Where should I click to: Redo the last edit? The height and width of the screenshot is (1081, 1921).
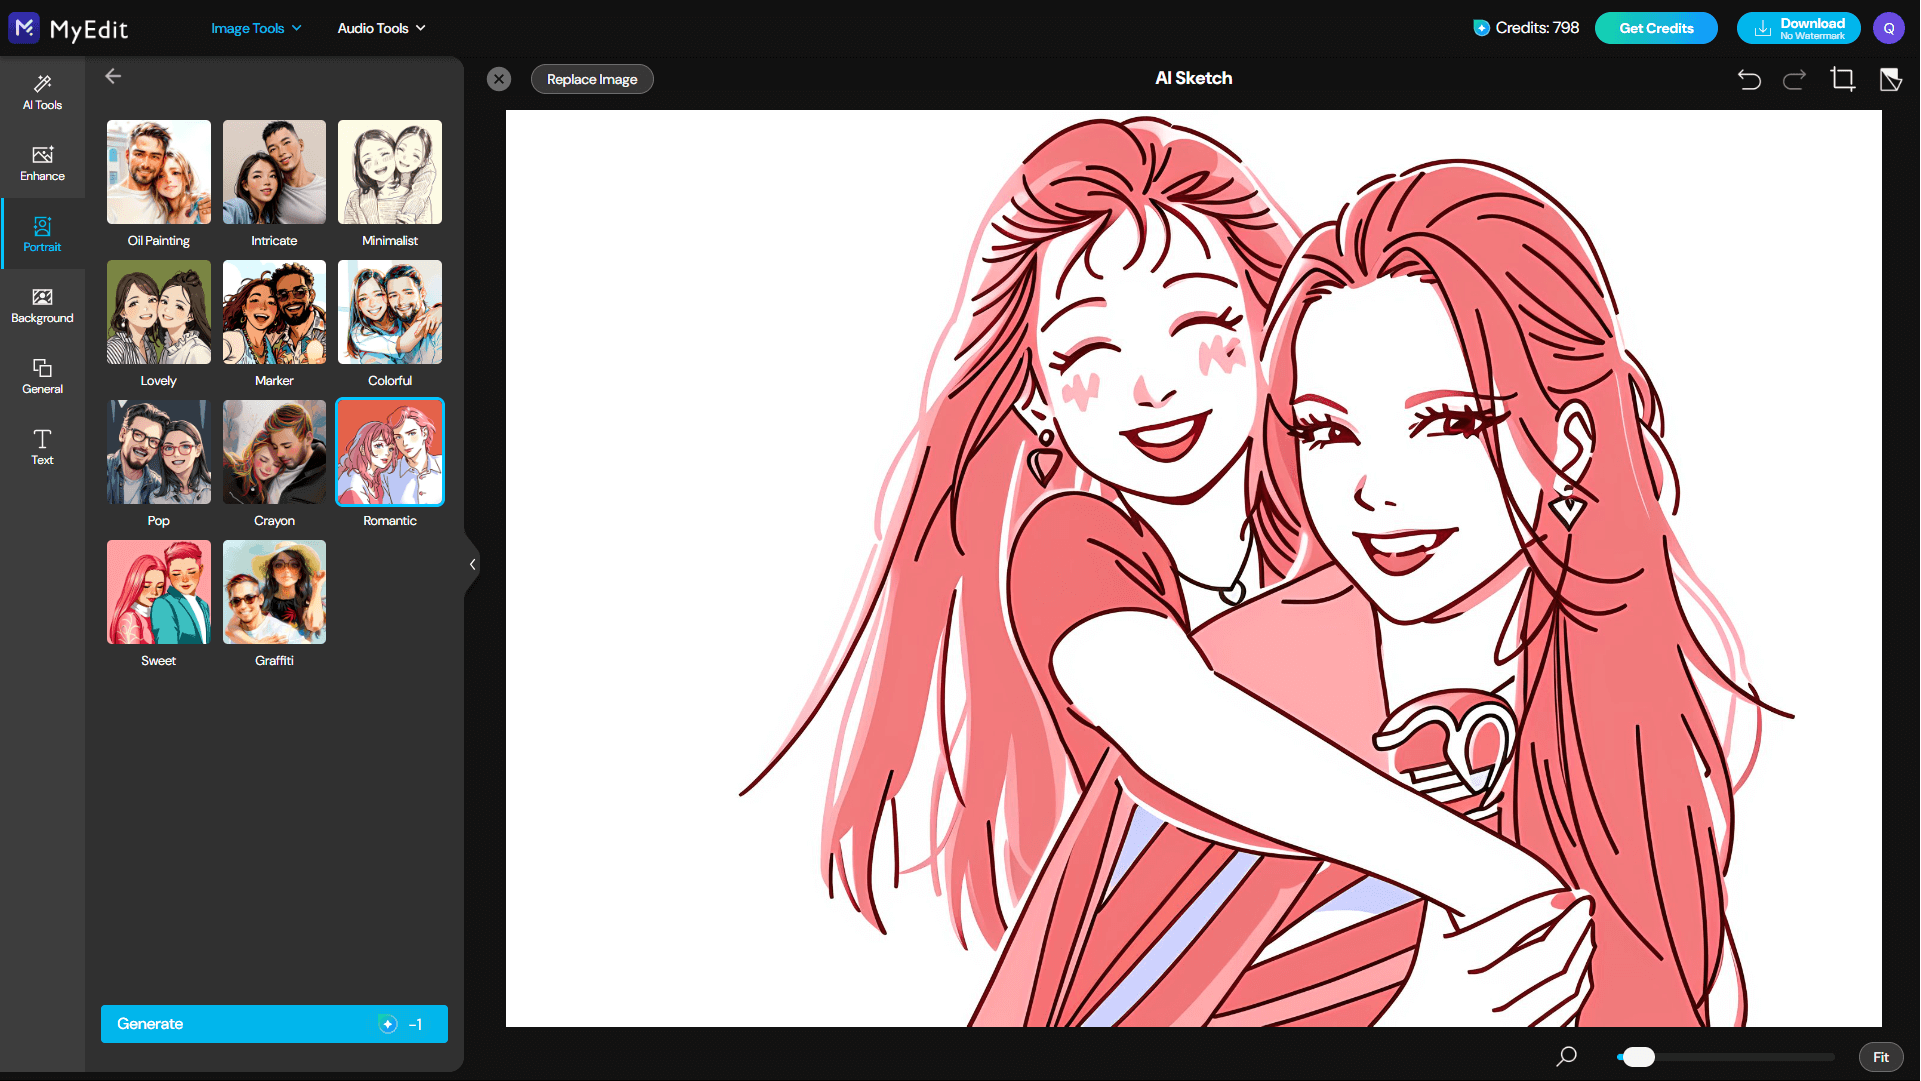(1795, 79)
